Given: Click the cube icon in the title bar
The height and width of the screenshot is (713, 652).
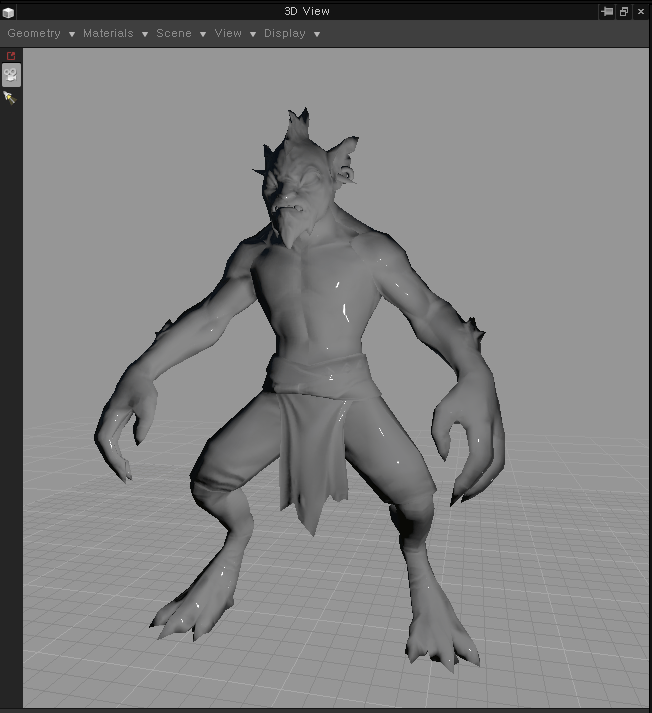Looking at the screenshot, I should 9,12.
